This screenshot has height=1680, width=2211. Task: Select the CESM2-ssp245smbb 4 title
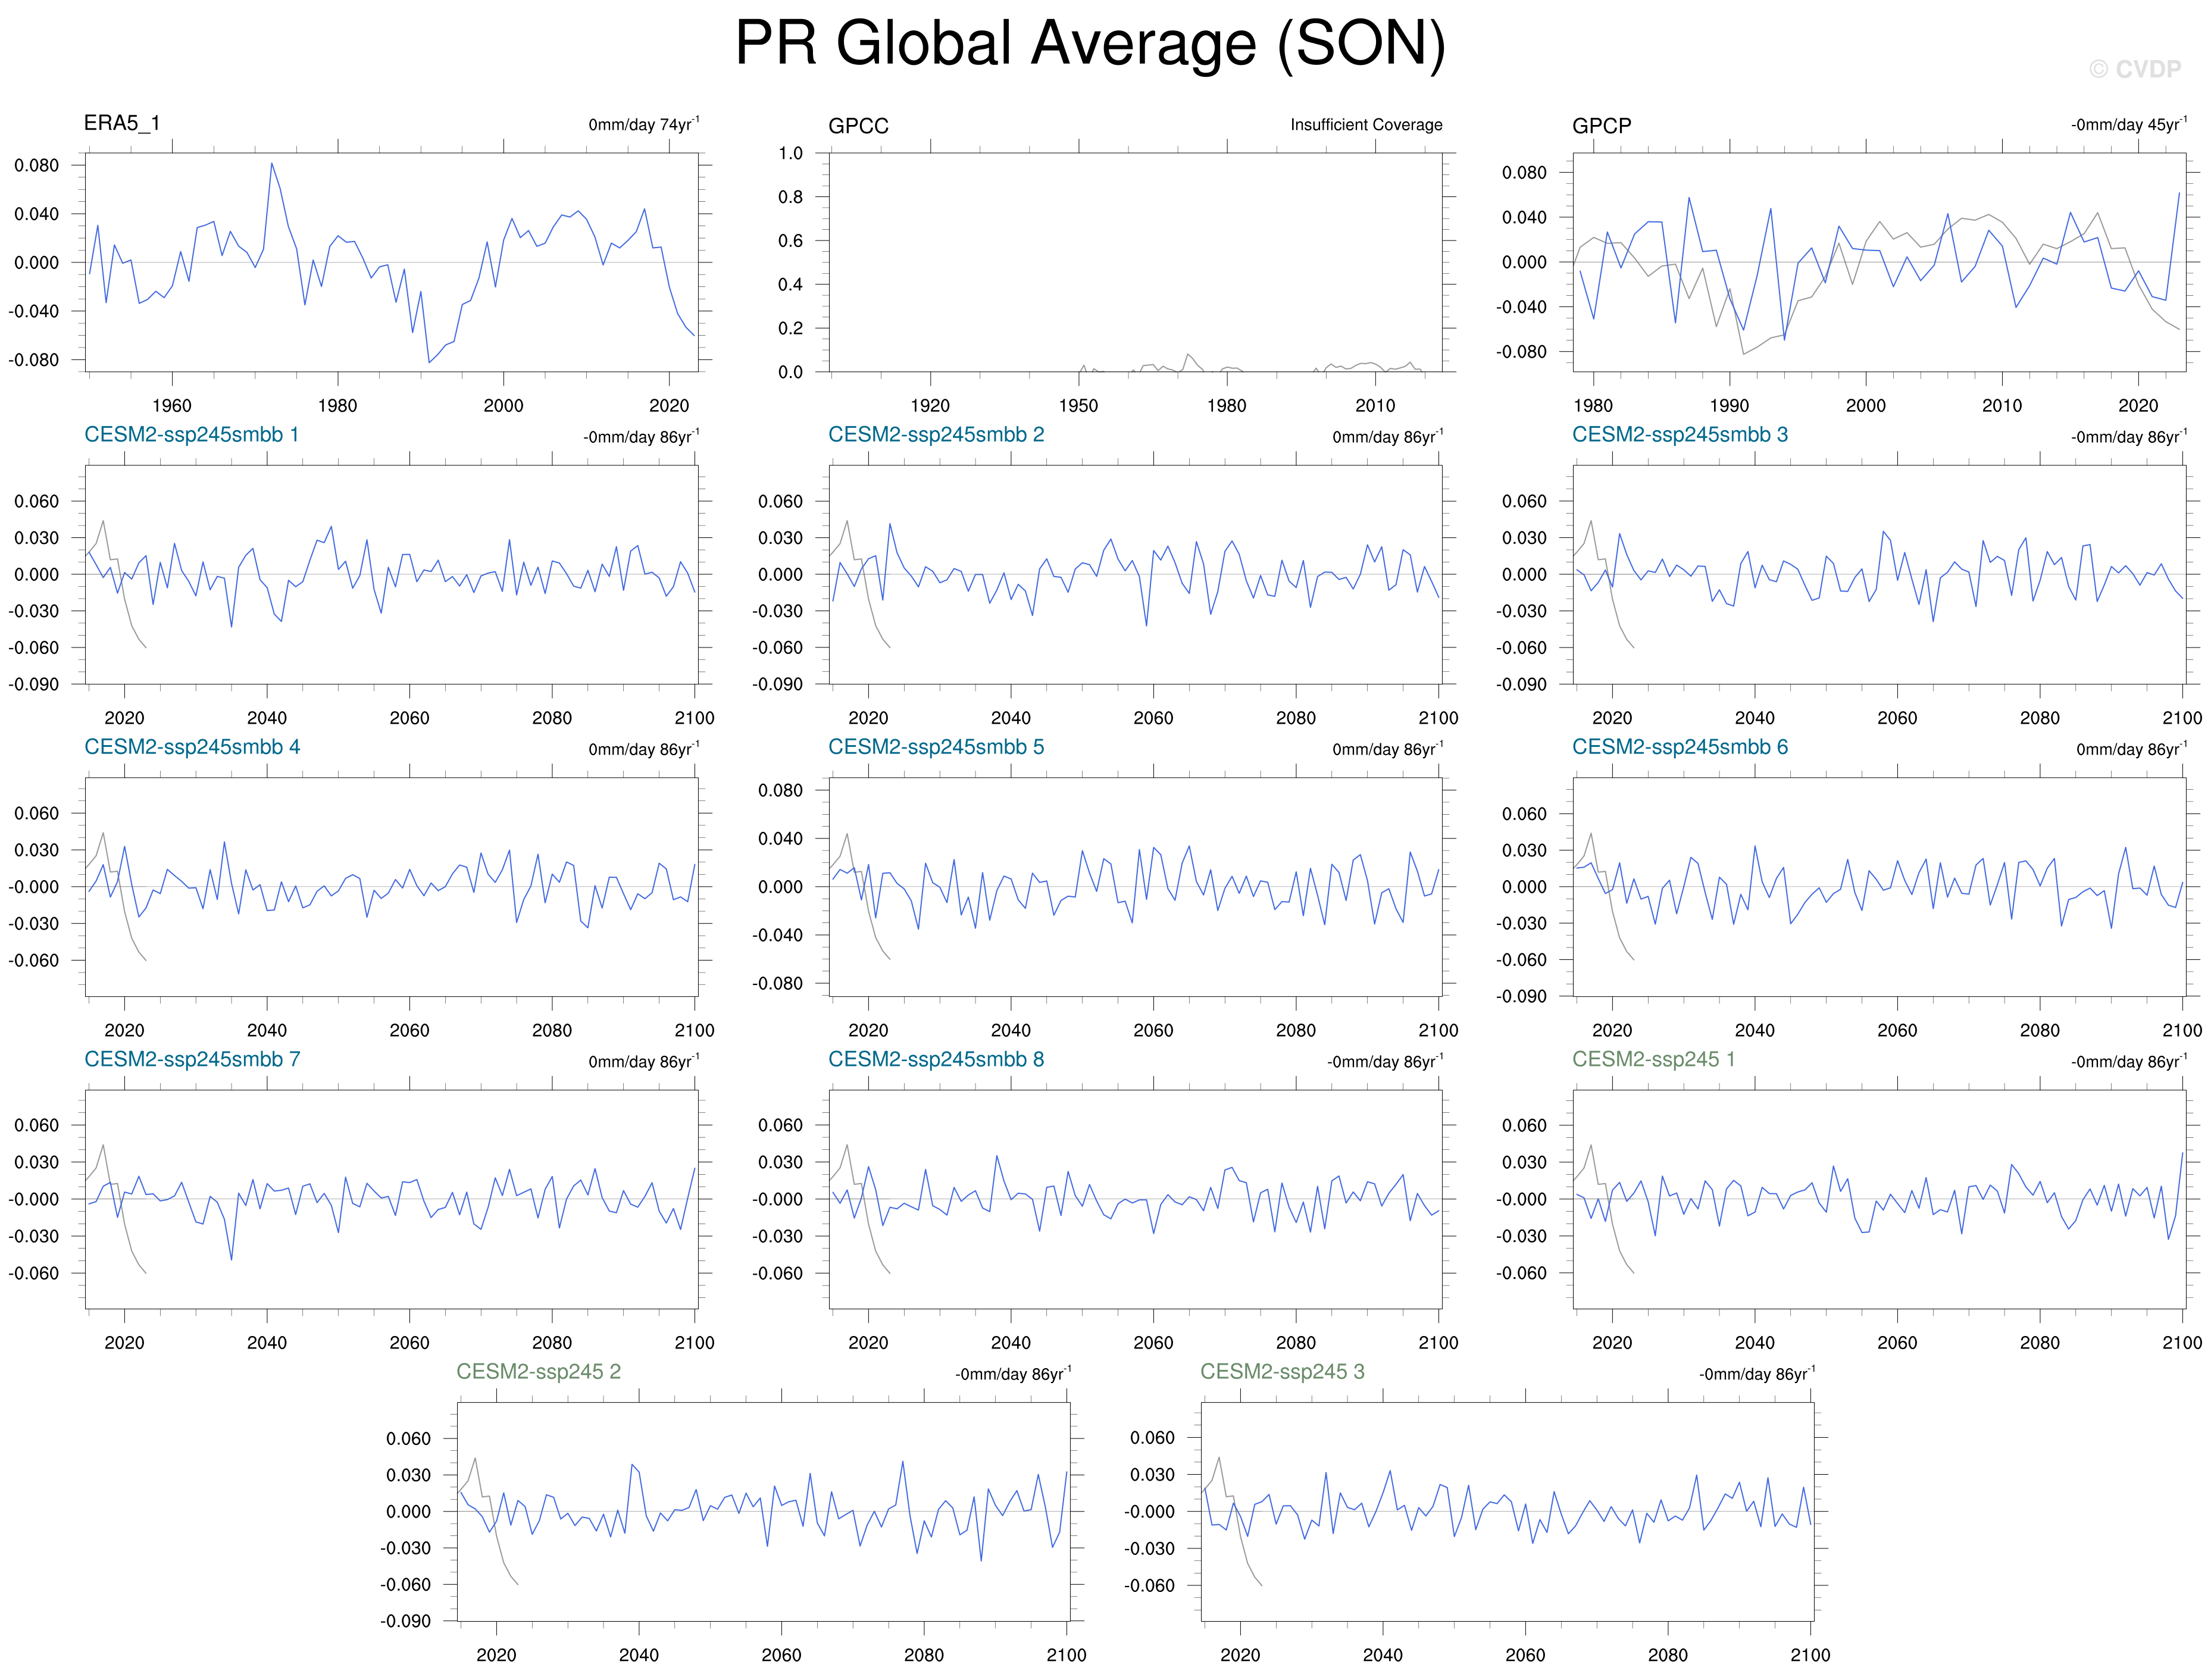click(191, 747)
